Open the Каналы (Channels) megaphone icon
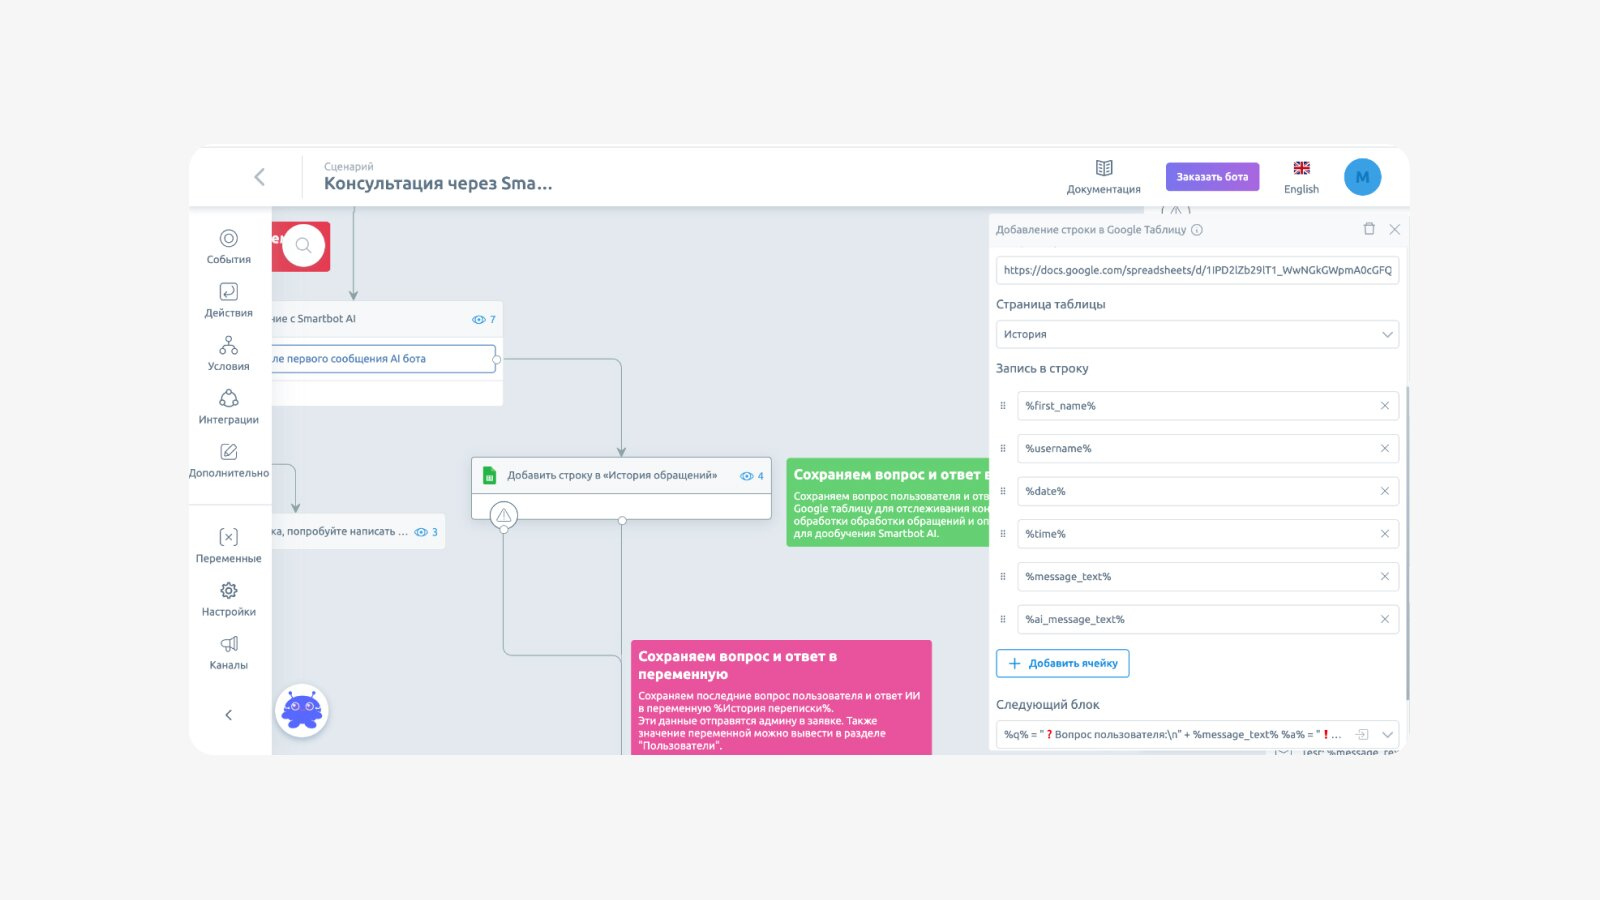The image size is (1600, 900). click(229, 651)
